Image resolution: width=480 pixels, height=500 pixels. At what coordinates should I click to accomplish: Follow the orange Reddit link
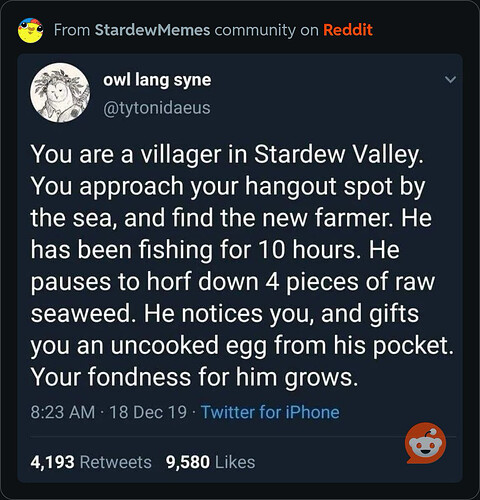coord(348,30)
